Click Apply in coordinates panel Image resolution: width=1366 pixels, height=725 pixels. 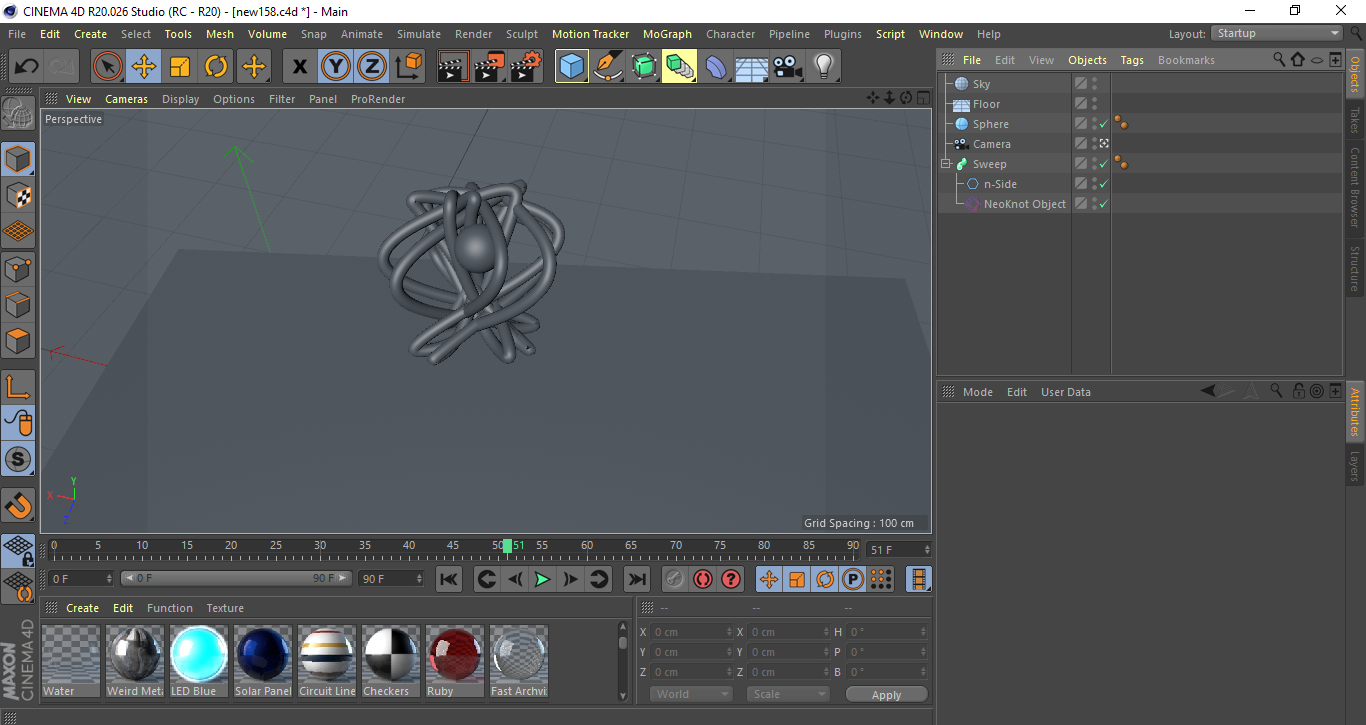[x=886, y=694]
